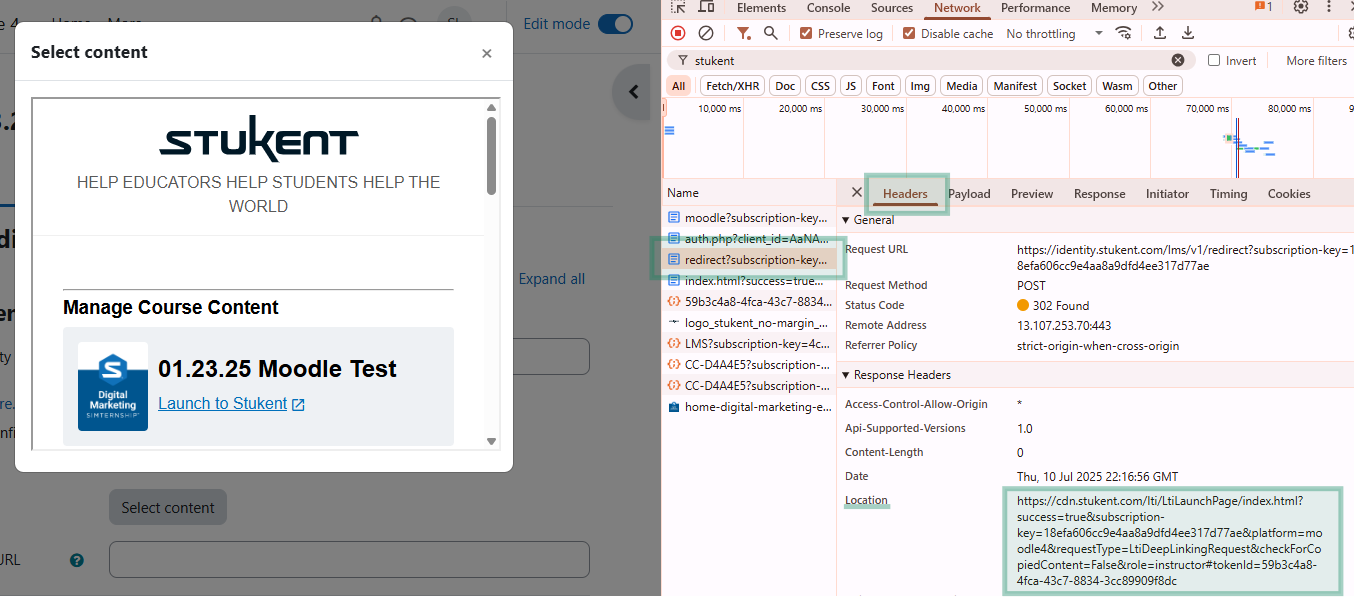Filter requests by JS type
This screenshot has height=597, width=1354.
pos(851,86)
